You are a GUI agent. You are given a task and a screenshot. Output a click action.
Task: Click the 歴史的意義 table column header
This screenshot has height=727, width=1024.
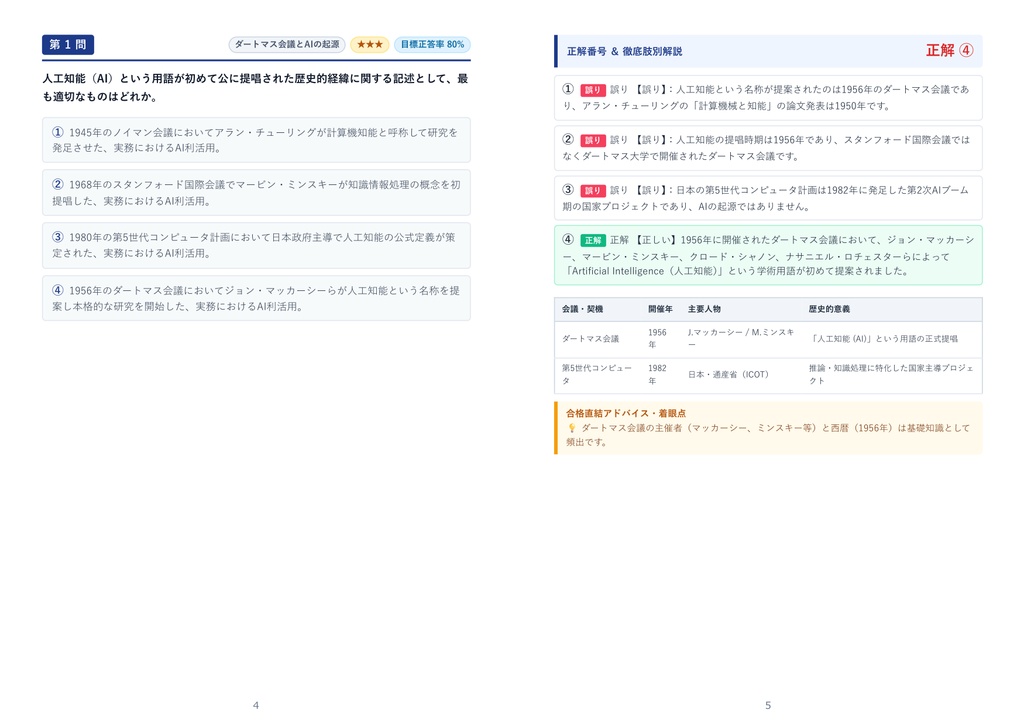(829, 309)
